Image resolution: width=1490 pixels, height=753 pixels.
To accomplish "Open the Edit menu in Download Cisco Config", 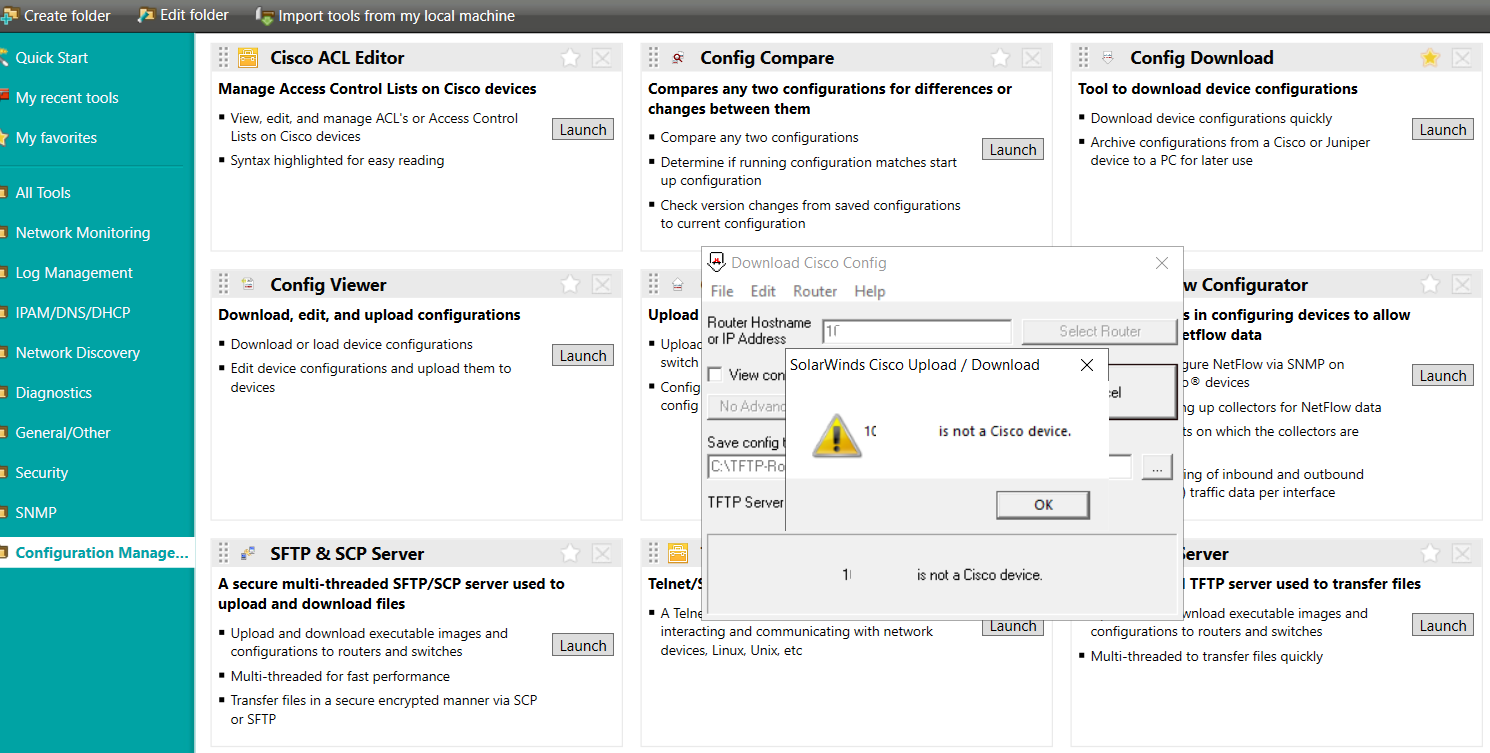I will [x=763, y=291].
